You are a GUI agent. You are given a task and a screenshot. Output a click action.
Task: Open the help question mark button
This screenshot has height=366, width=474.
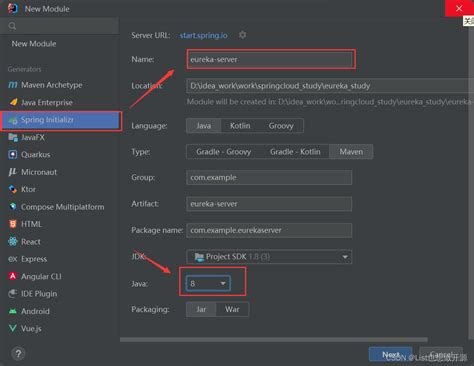point(18,353)
